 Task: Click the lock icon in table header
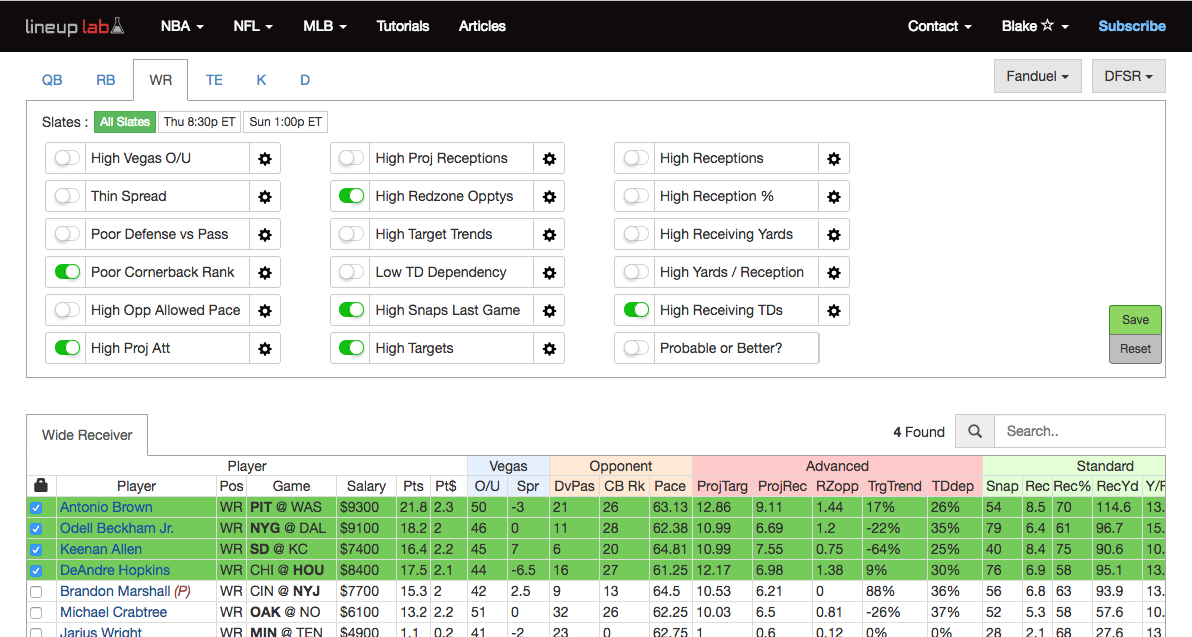click(x=41, y=486)
